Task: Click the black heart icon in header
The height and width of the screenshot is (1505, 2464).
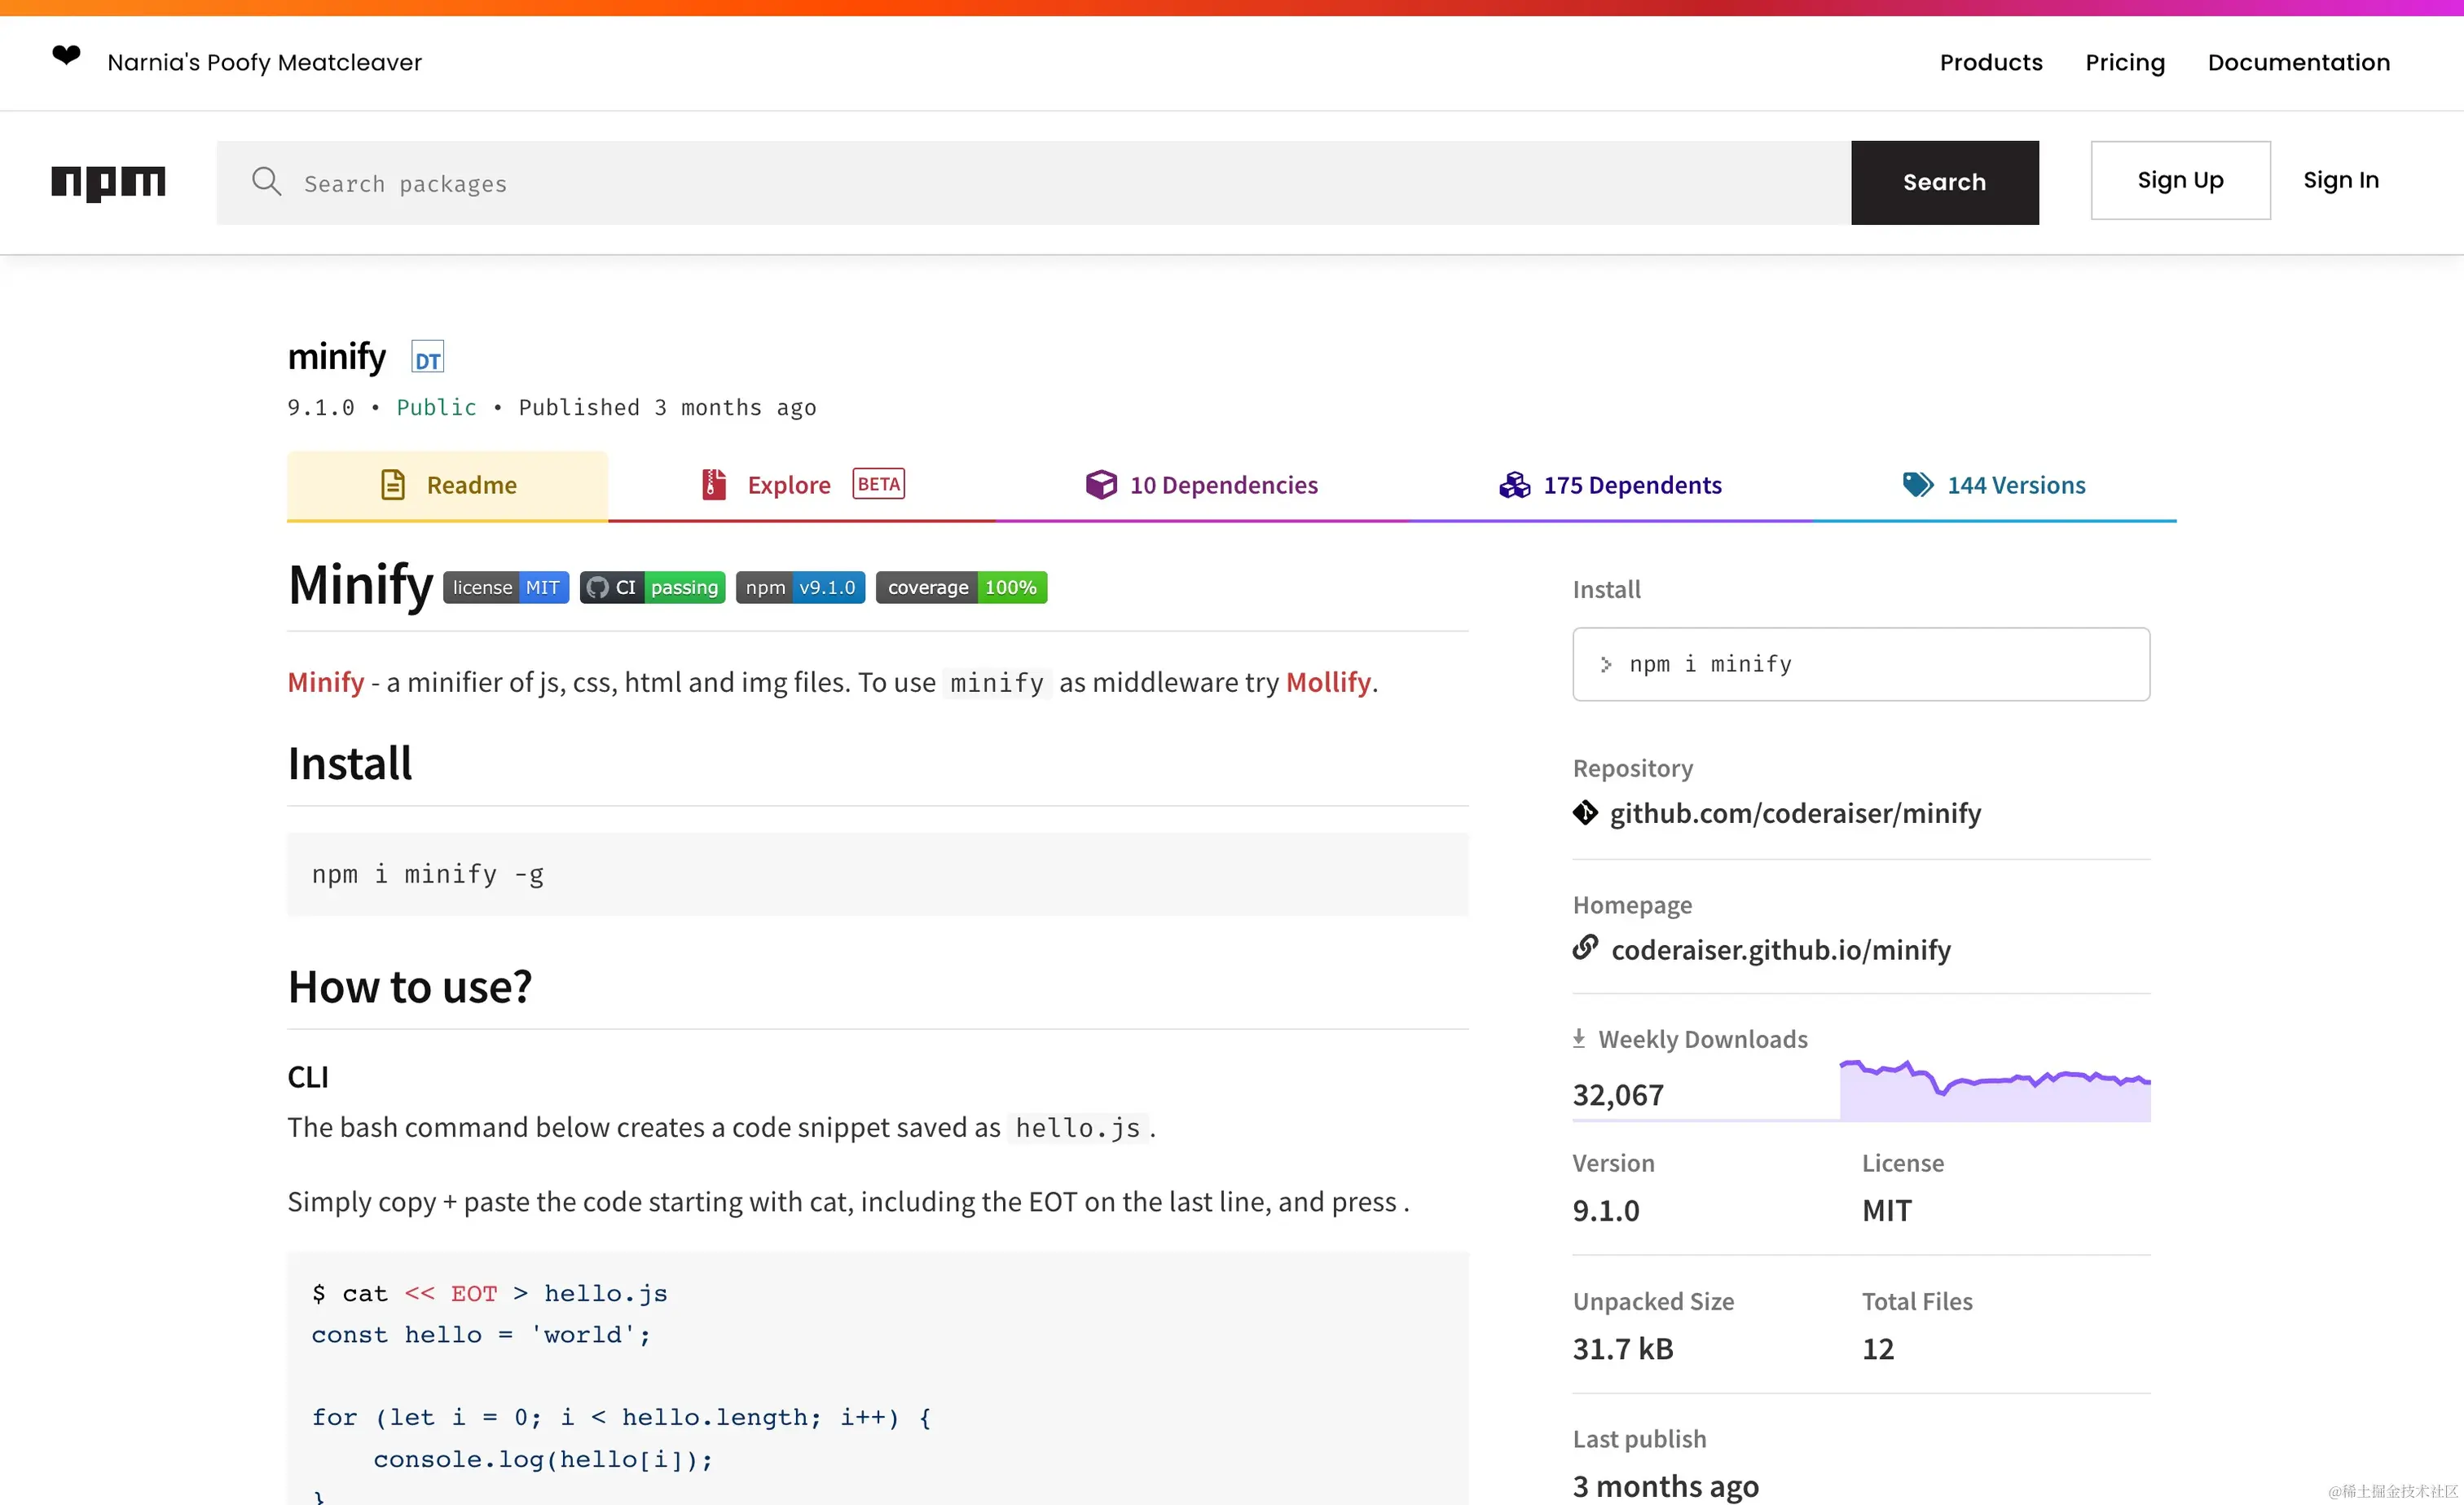Action: pos(66,56)
